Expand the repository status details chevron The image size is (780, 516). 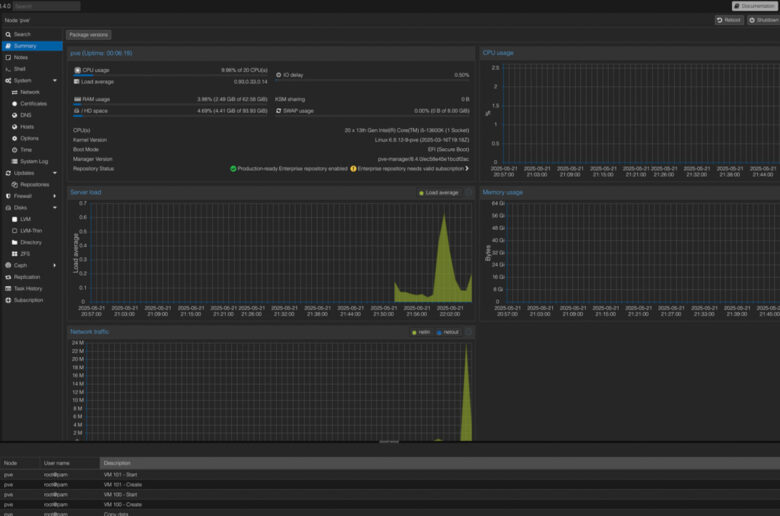pos(467,169)
